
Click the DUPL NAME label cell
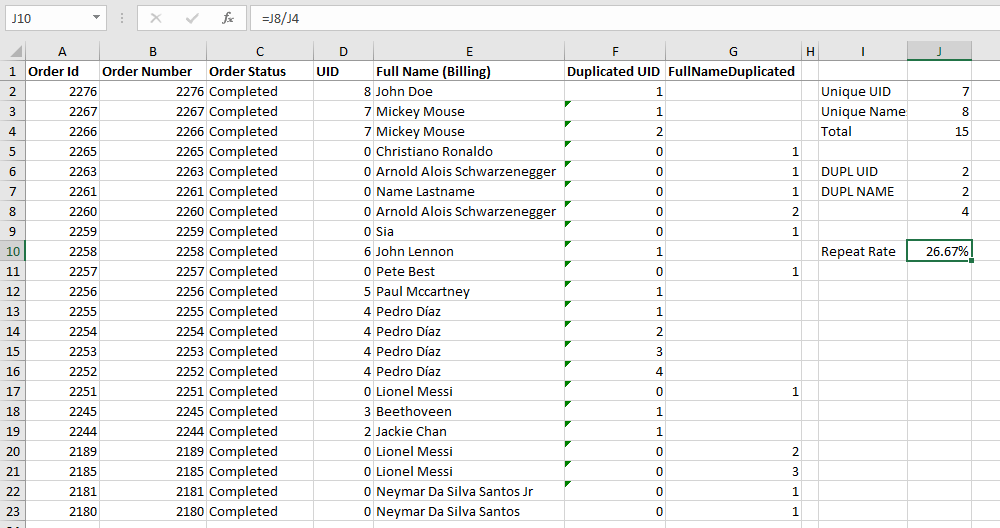pyautogui.click(x=863, y=191)
